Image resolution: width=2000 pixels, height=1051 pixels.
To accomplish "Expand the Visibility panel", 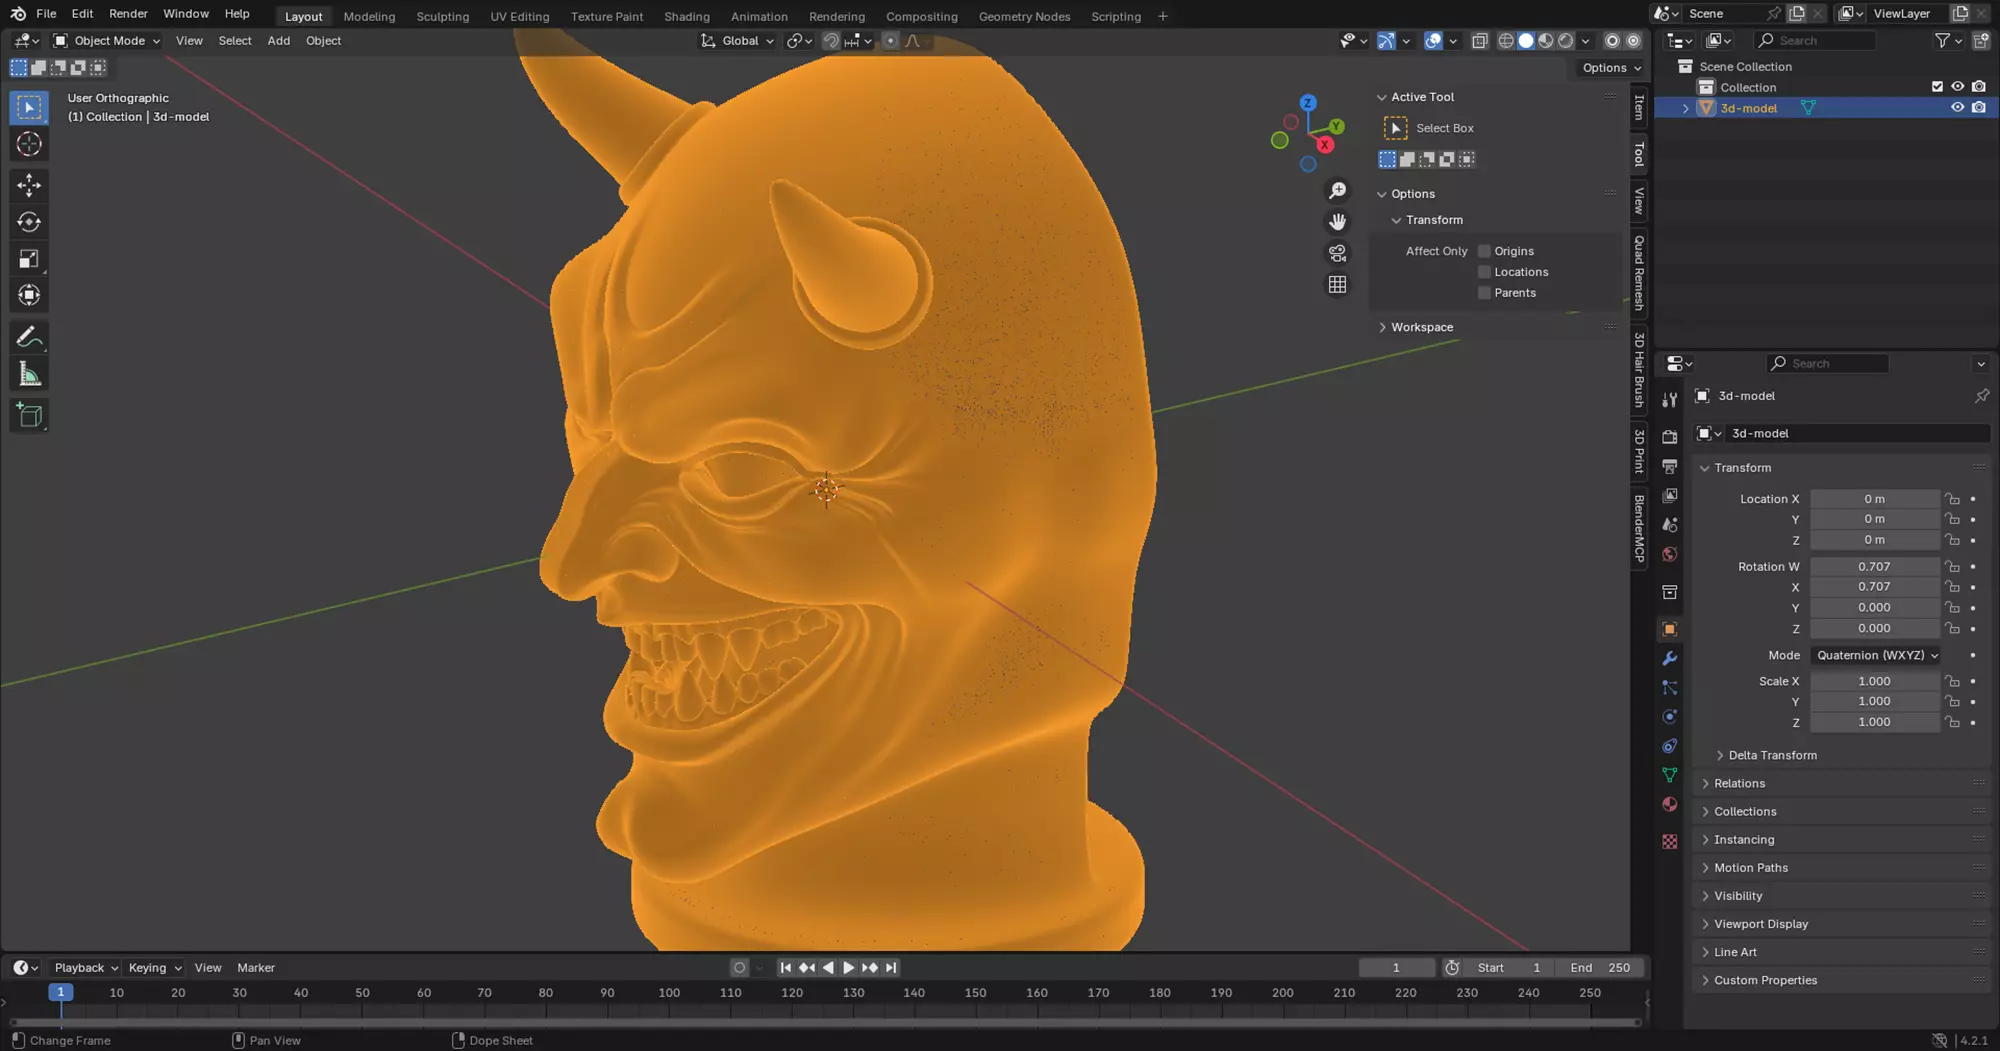I will [1738, 896].
